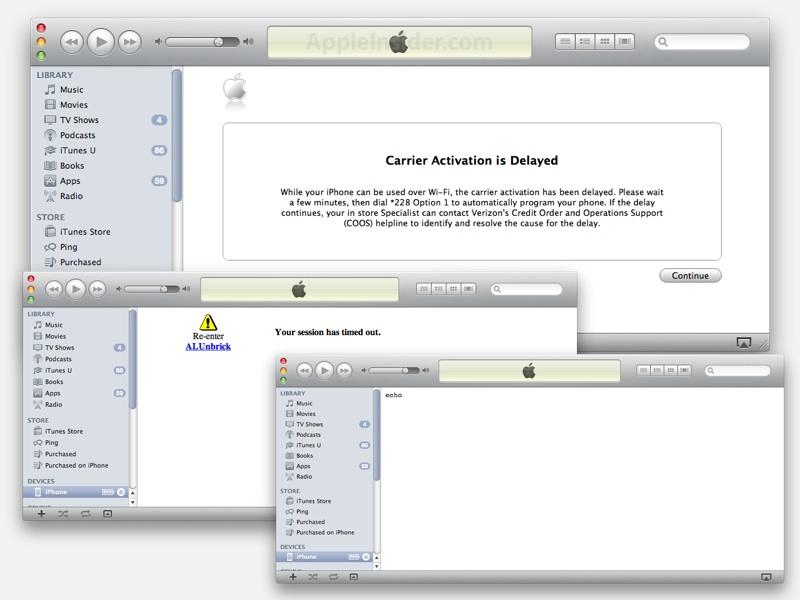Screen dimensions: 800x600
Task: Click Play button in echo window
Action: 324,370
